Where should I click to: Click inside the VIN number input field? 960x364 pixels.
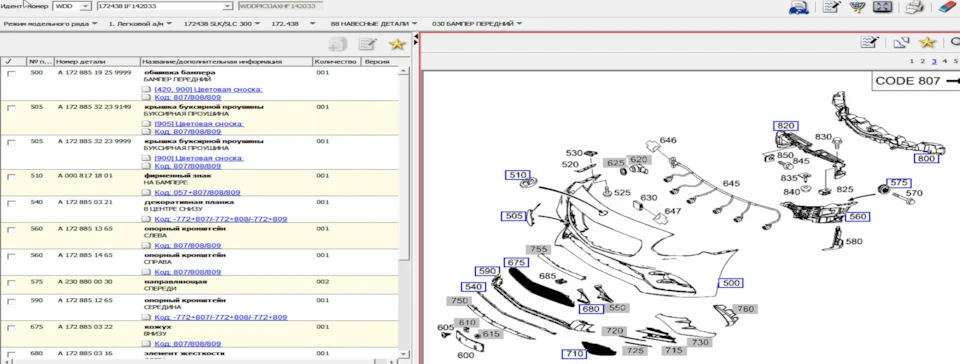159,6
